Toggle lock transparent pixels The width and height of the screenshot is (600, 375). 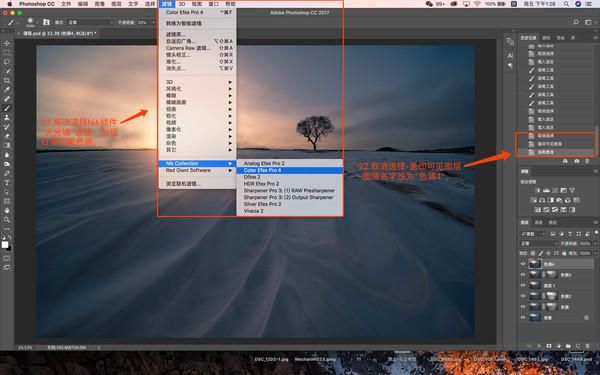click(533, 253)
